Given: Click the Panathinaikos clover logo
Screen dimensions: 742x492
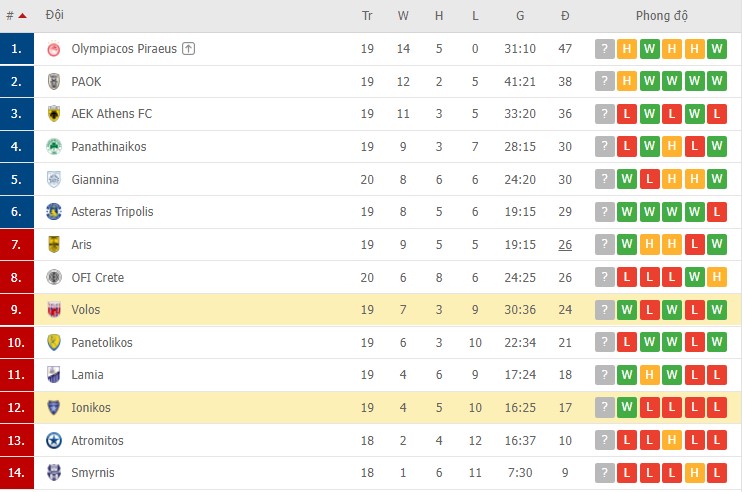Looking at the screenshot, I should (x=54, y=147).
